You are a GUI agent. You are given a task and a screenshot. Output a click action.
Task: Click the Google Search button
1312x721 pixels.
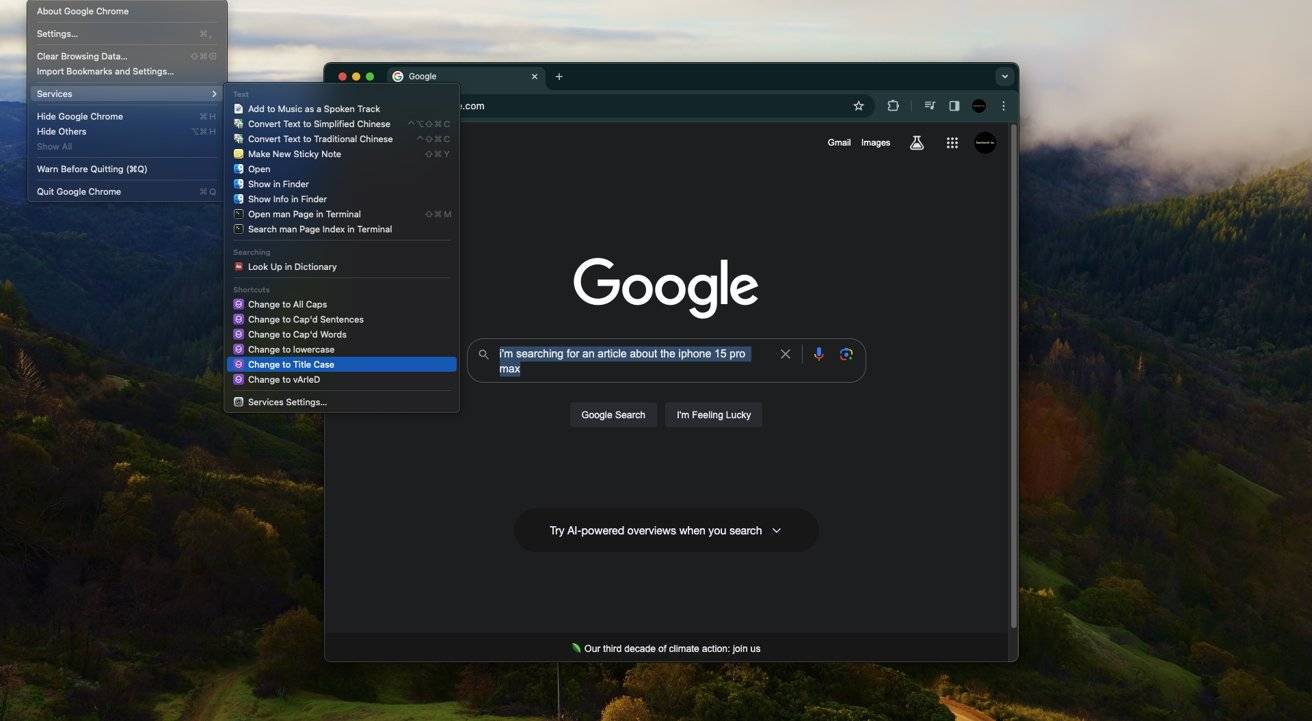(x=613, y=415)
